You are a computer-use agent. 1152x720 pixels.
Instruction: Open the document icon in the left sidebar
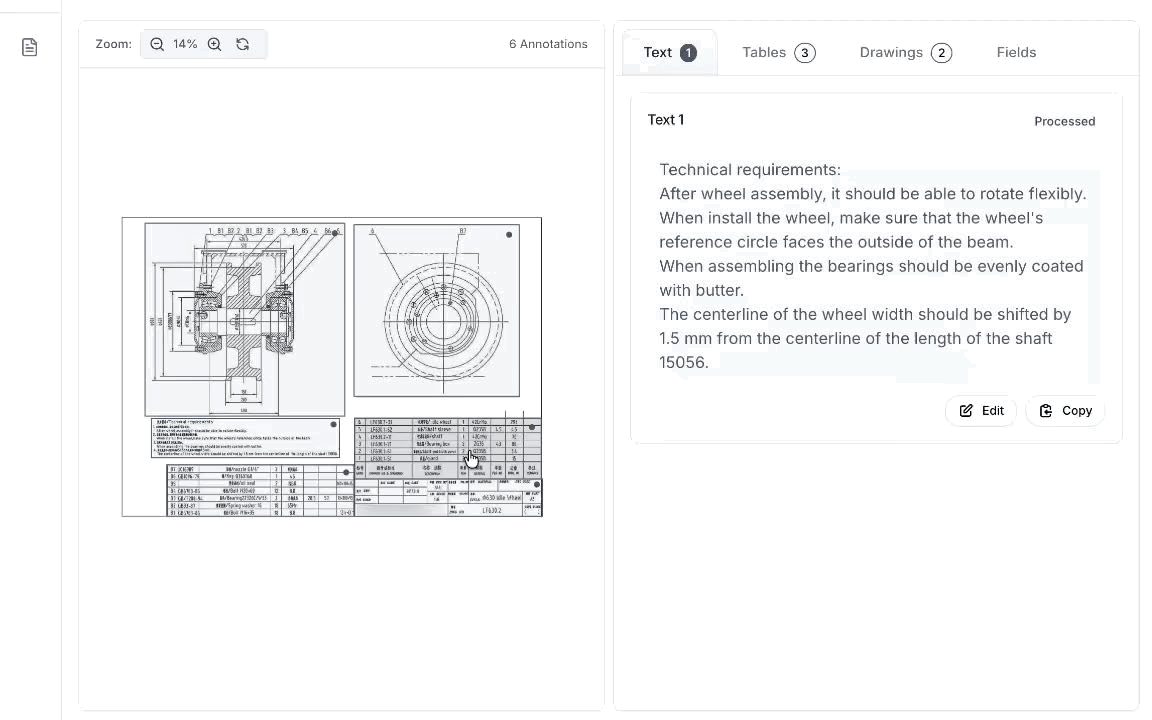[x=30, y=47]
